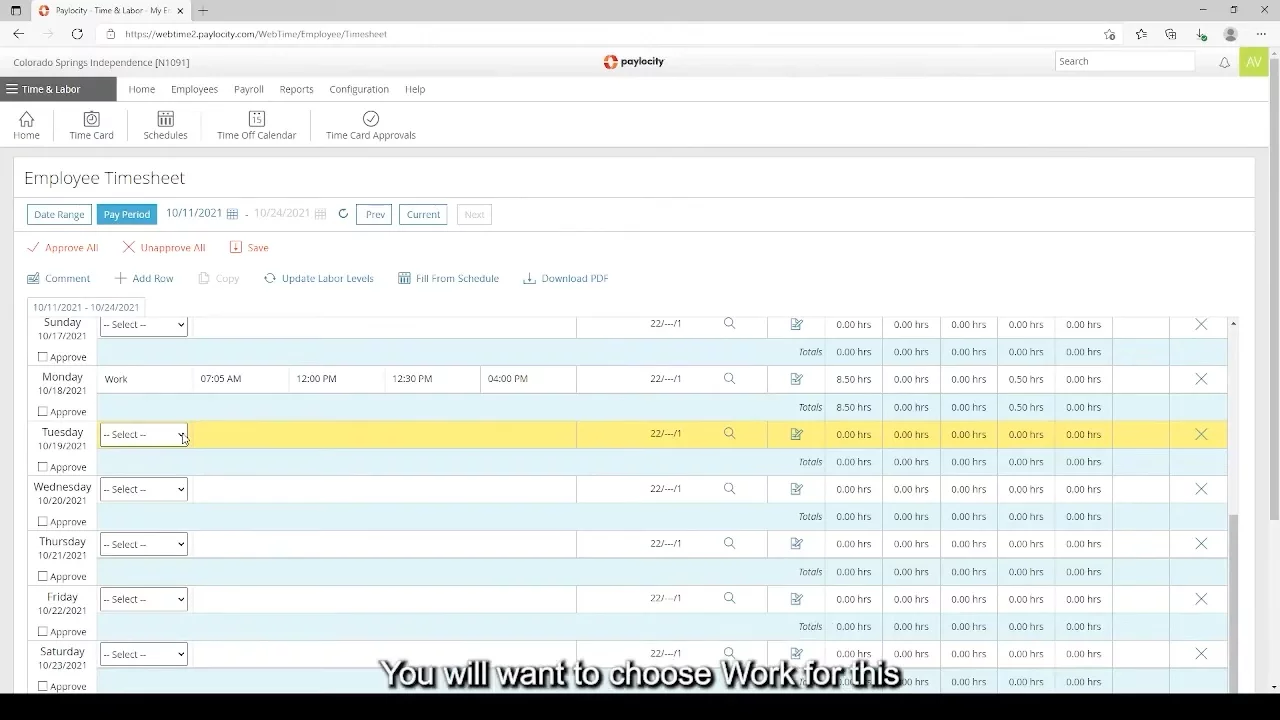Click the magnifier icon in Monday row
The width and height of the screenshot is (1280, 720).
pos(729,379)
